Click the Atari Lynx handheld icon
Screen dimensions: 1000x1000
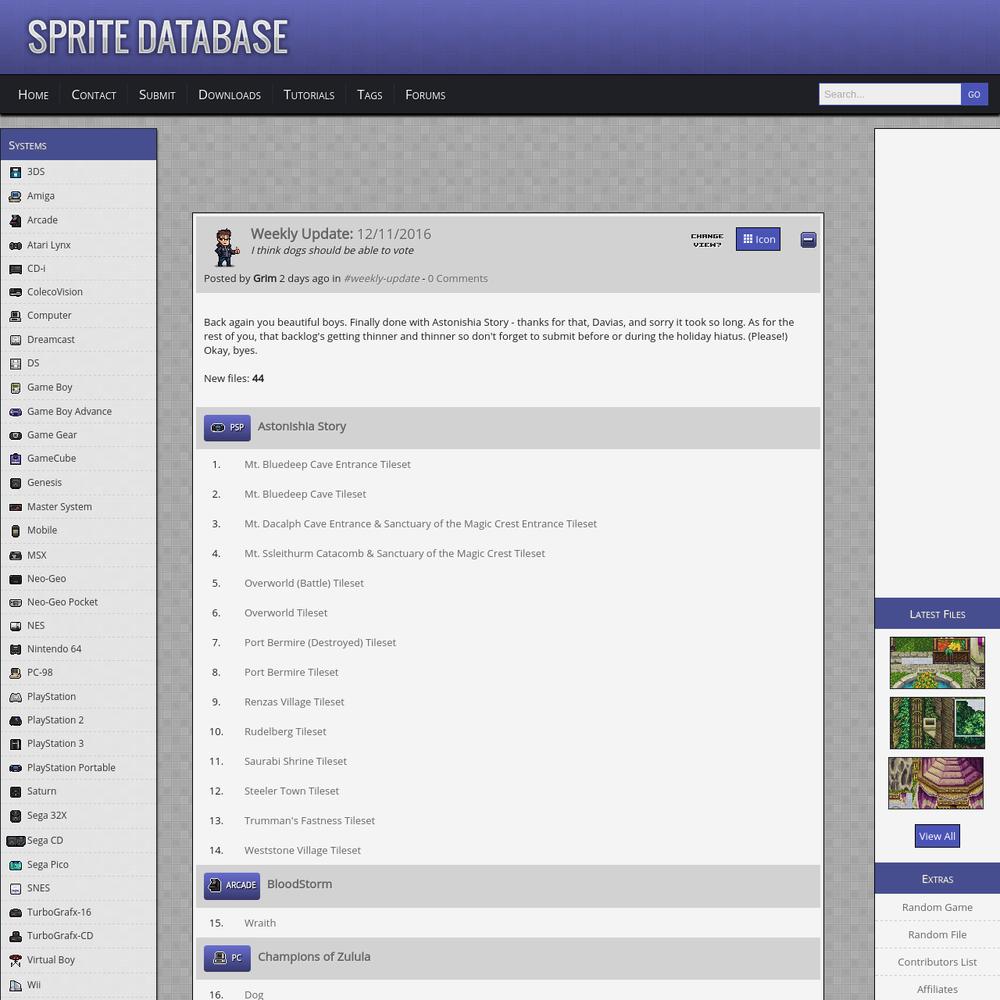click(15, 246)
